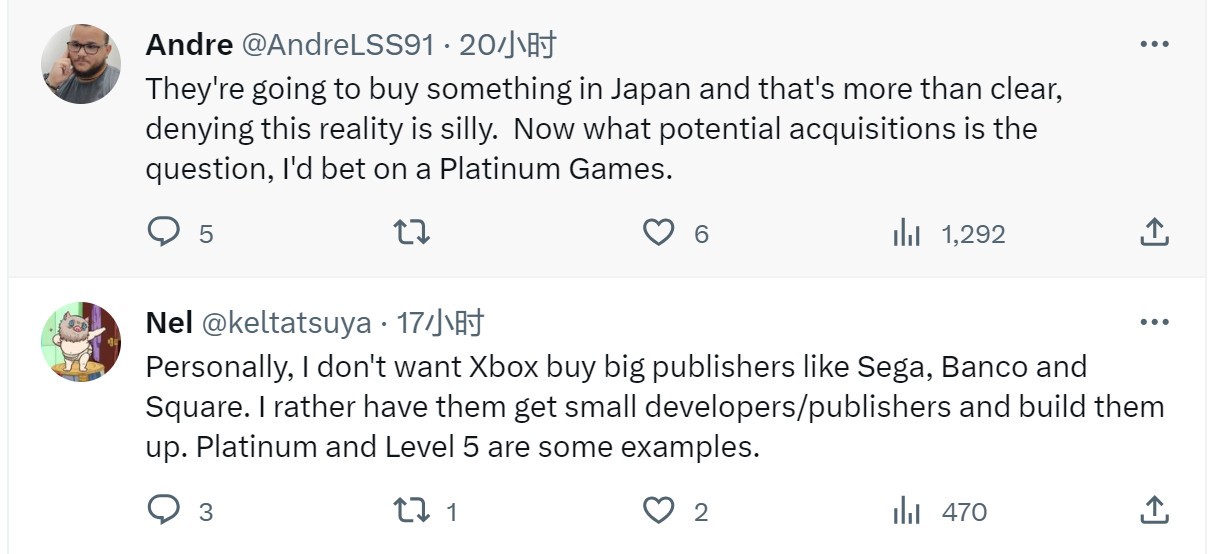Image resolution: width=1214 pixels, height=554 pixels.
Task: Retweet Andre's Platinum Games tweet
Action: point(411,233)
